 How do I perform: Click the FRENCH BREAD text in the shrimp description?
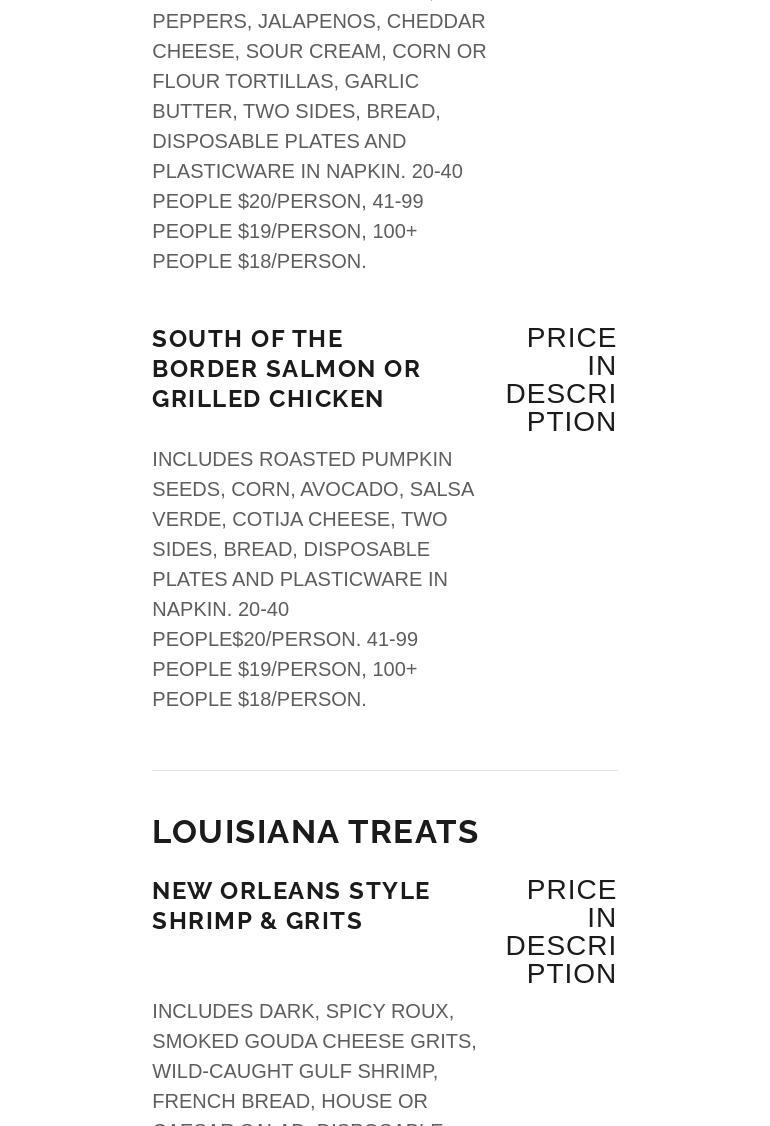[x=231, y=1101]
